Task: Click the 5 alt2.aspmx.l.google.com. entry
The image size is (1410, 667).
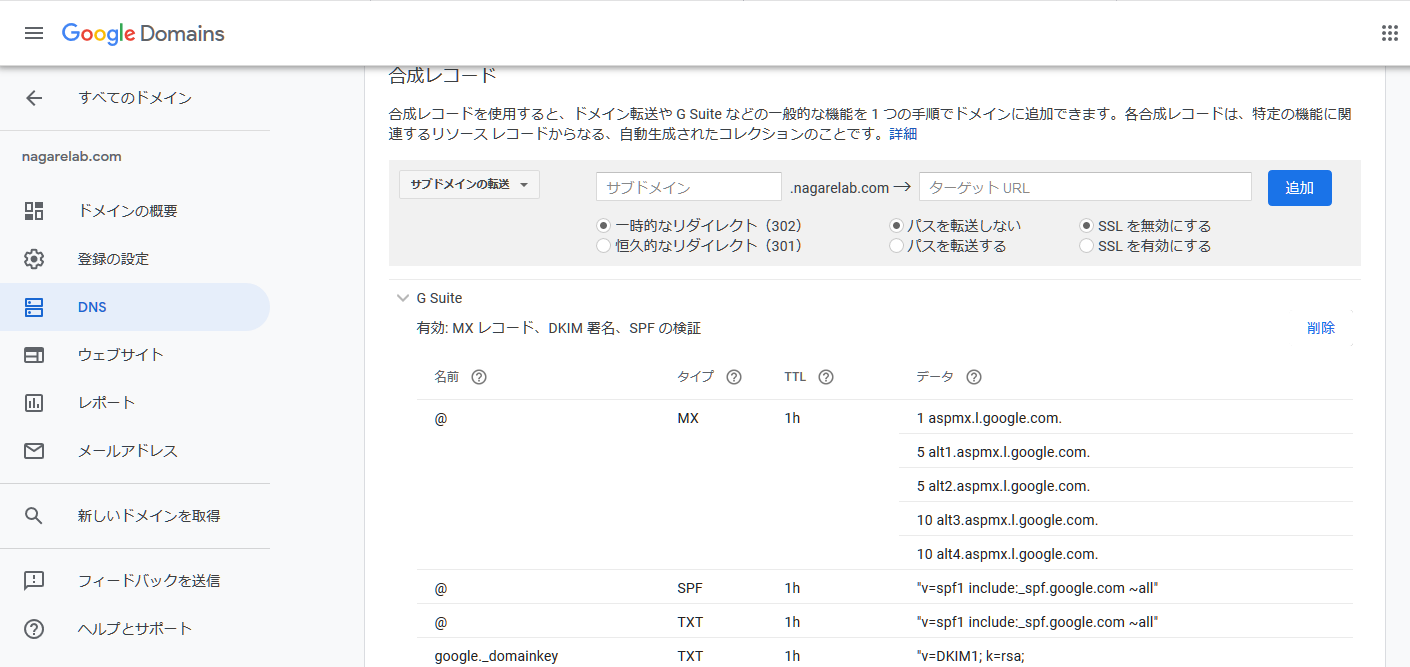Action: pyautogui.click(x=1003, y=486)
